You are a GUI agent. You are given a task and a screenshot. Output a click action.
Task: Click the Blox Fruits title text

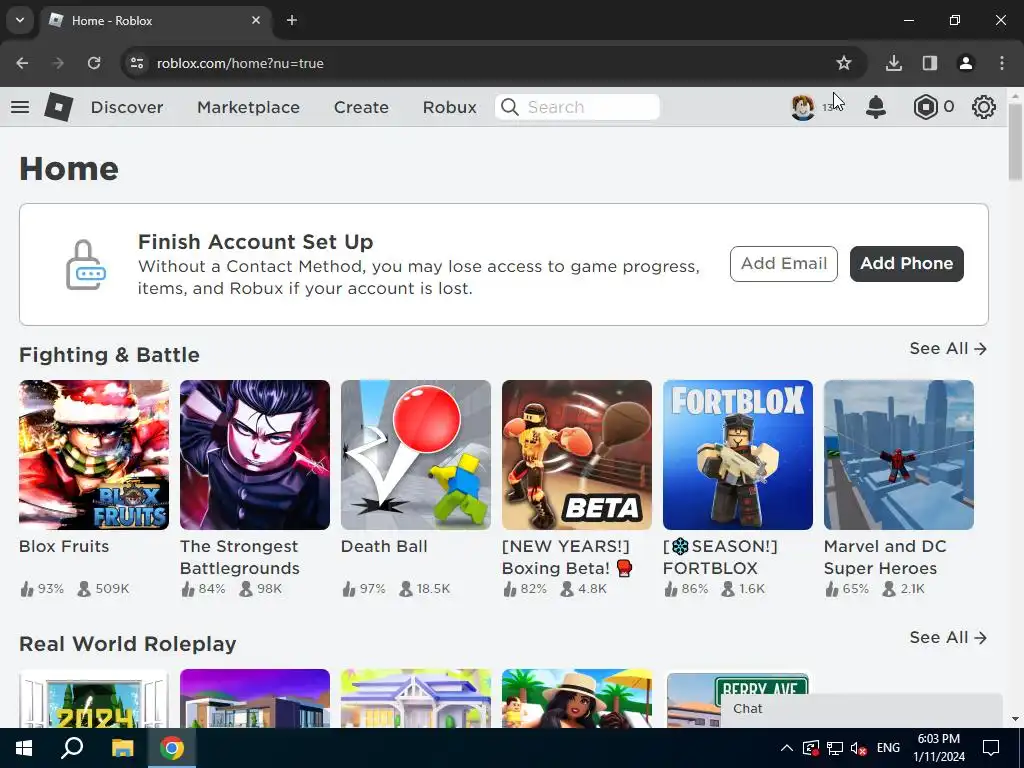click(x=64, y=547)
